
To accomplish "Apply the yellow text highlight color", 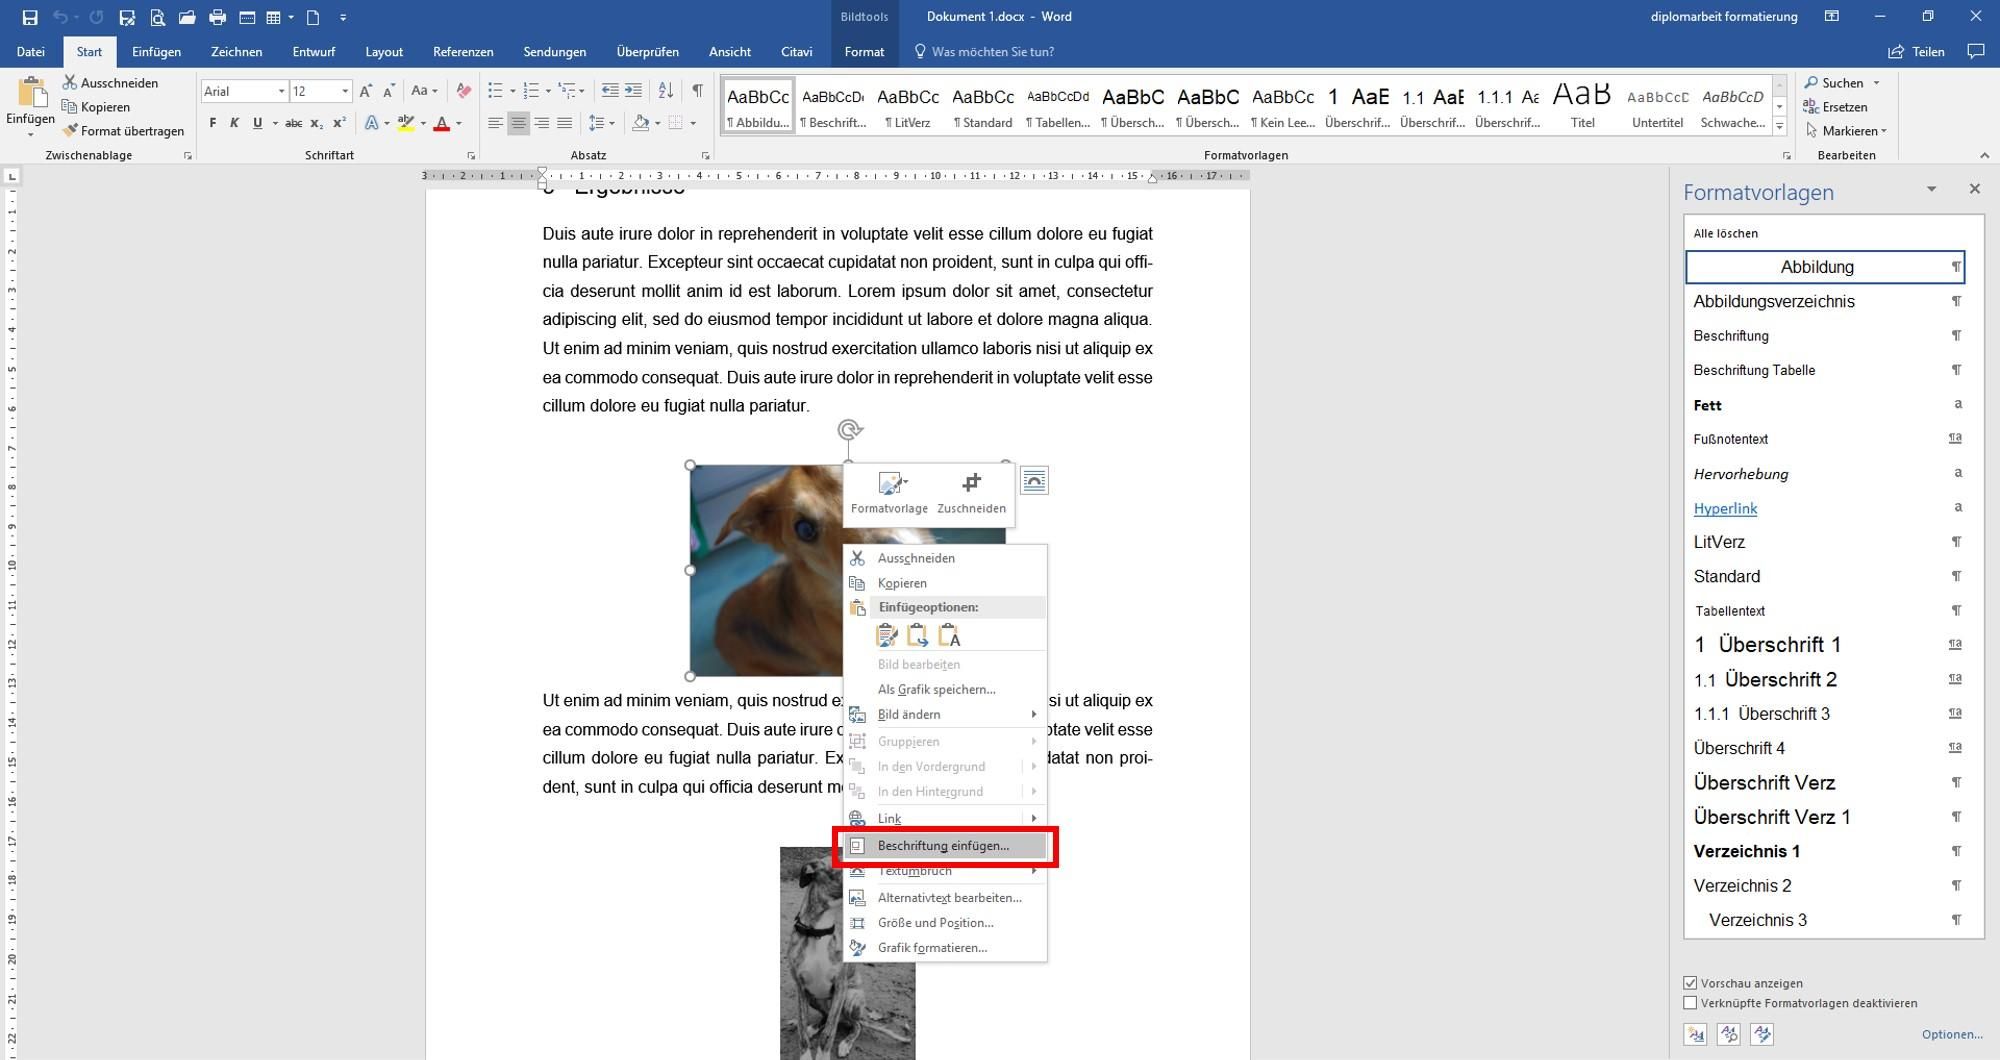I will pyautogui.click(x=405, y=123).
